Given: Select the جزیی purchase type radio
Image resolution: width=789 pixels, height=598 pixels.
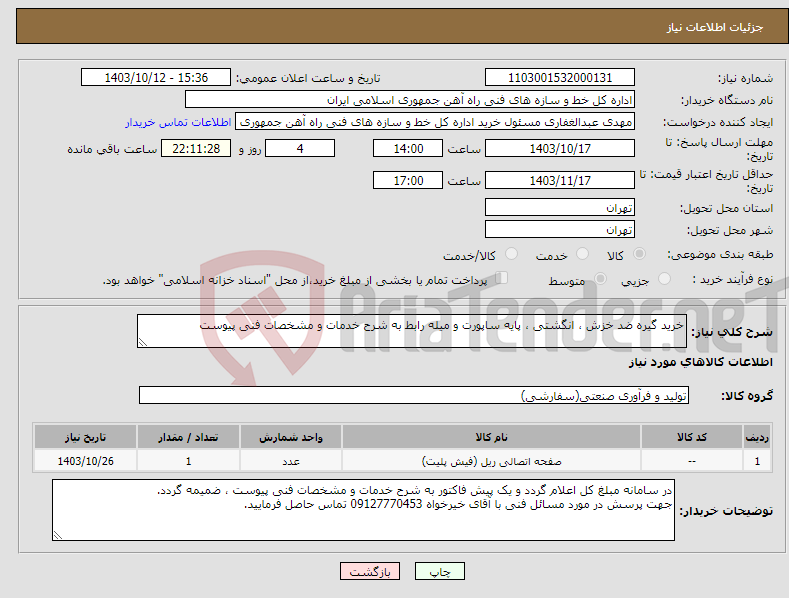Looking at the screenshot, I should [x=664, y=278].
